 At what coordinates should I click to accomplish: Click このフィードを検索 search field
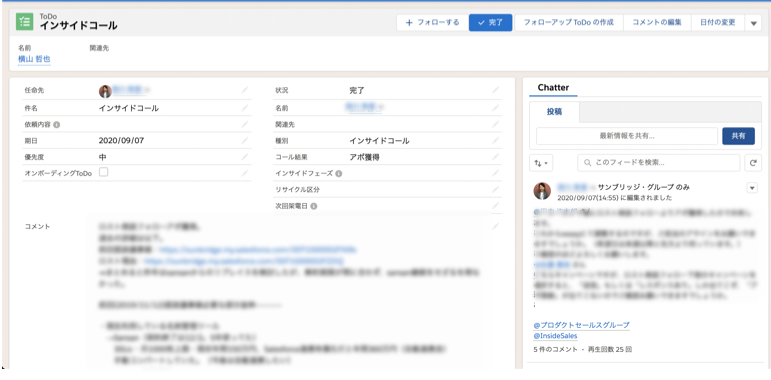tap(658, 163)
